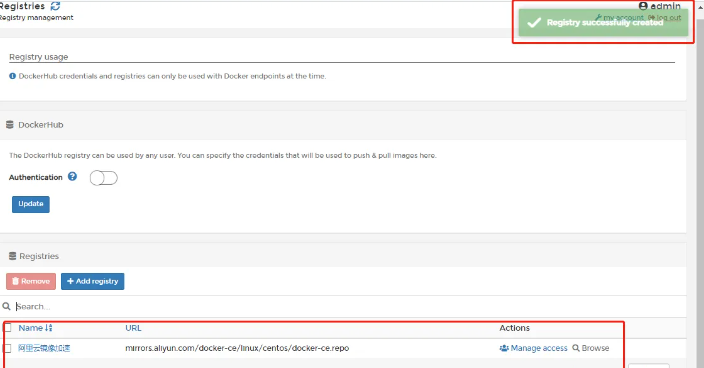This screenshot has width=704, height=368.
Task: Click Browse for the registry
Action: (x=591, y=348)
